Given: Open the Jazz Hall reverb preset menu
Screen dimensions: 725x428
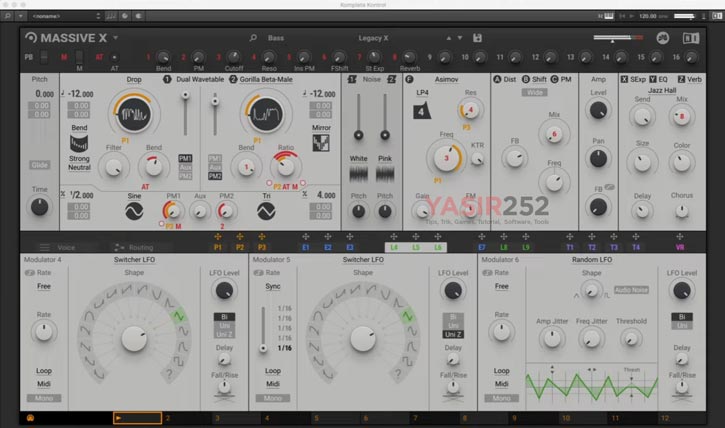Looking at the screenshot, I should point(662,91).
